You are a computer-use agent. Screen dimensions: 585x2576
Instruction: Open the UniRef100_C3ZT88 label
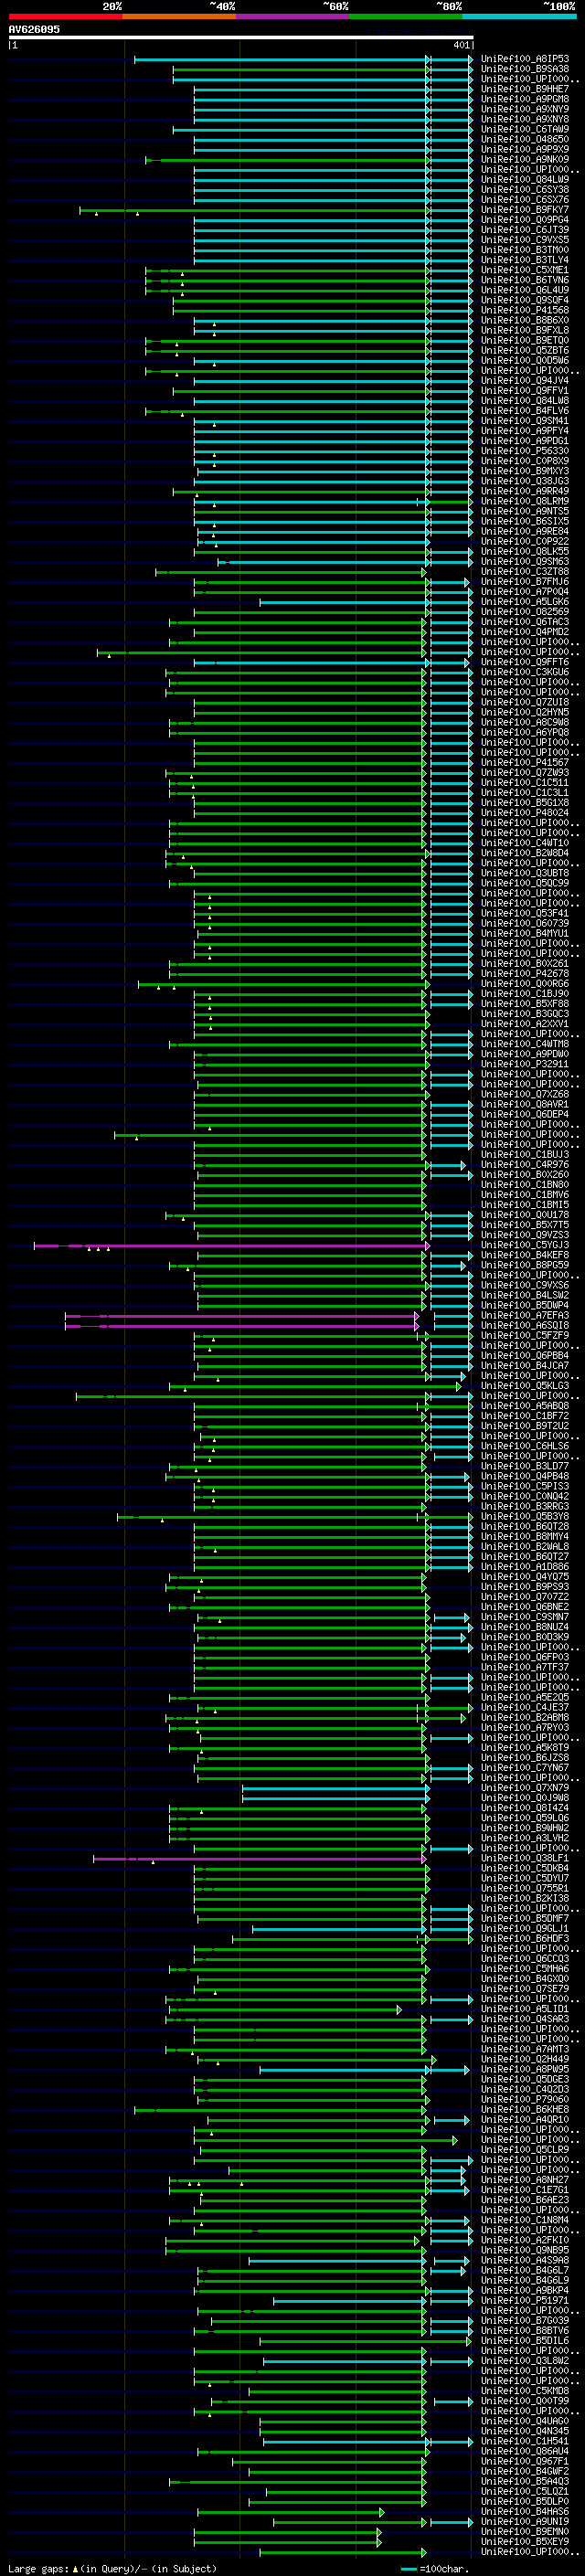pos(524,571)
